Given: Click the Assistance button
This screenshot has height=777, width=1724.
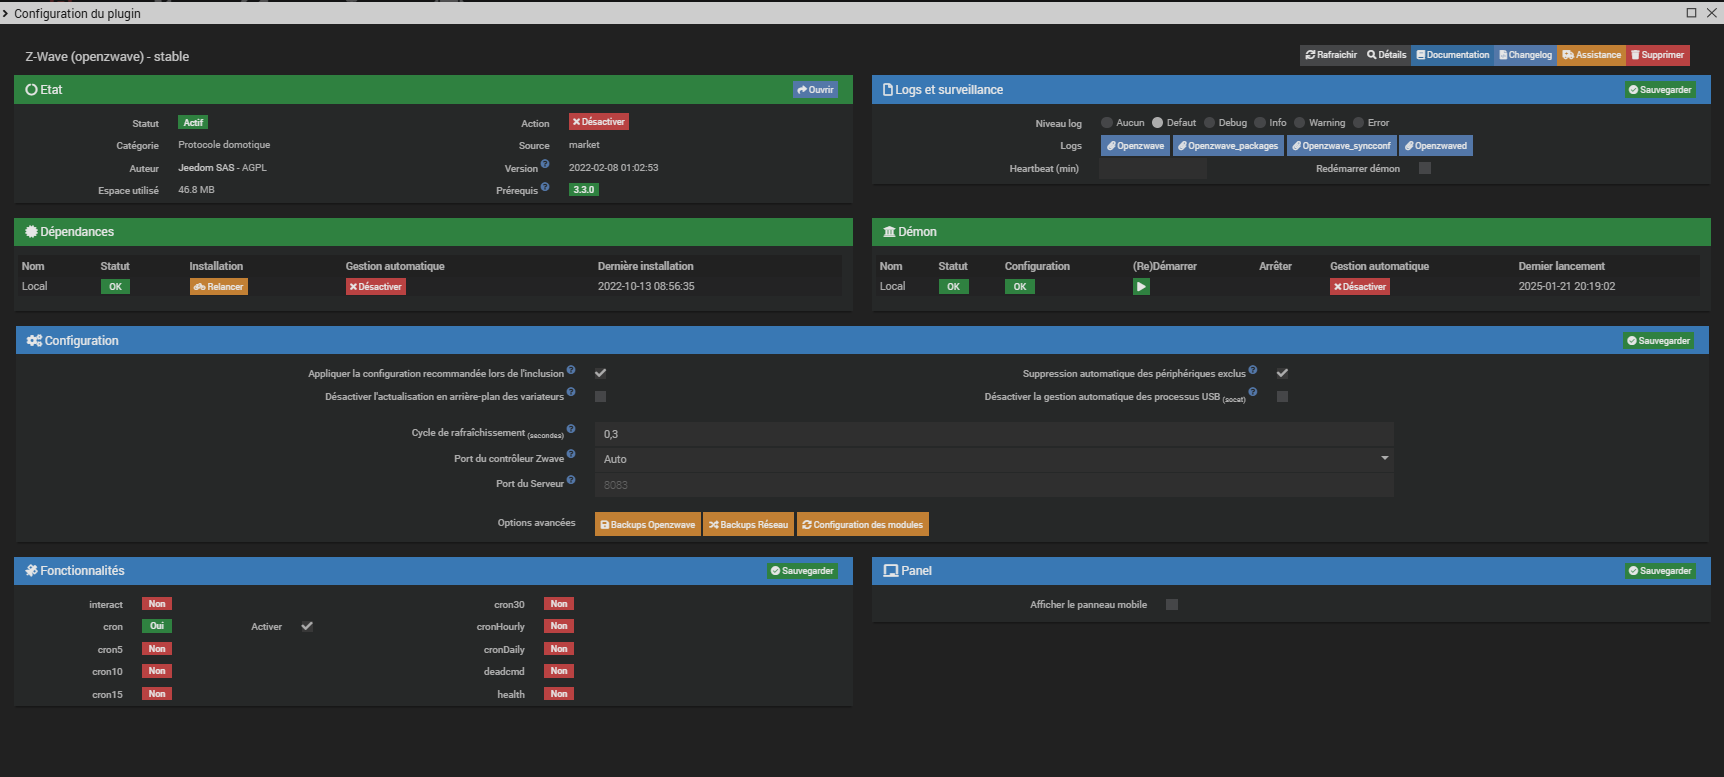Looking at the screenshot, I should click(x=1591, y=55).
